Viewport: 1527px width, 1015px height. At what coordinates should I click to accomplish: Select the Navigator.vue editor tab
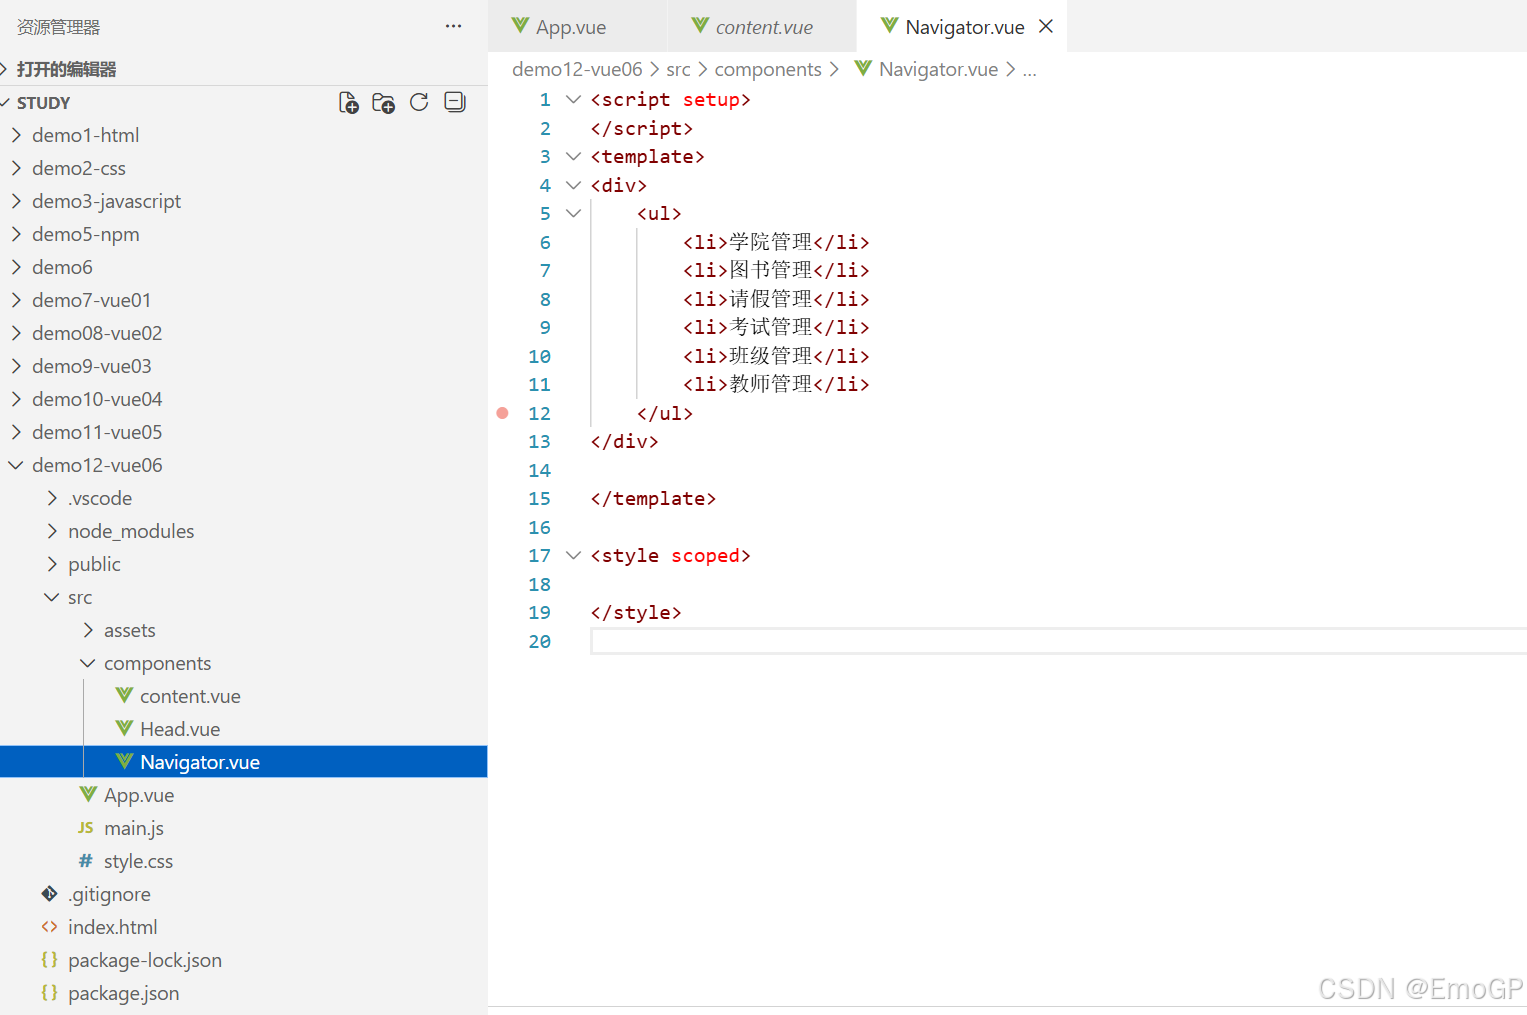pos(964,27)
